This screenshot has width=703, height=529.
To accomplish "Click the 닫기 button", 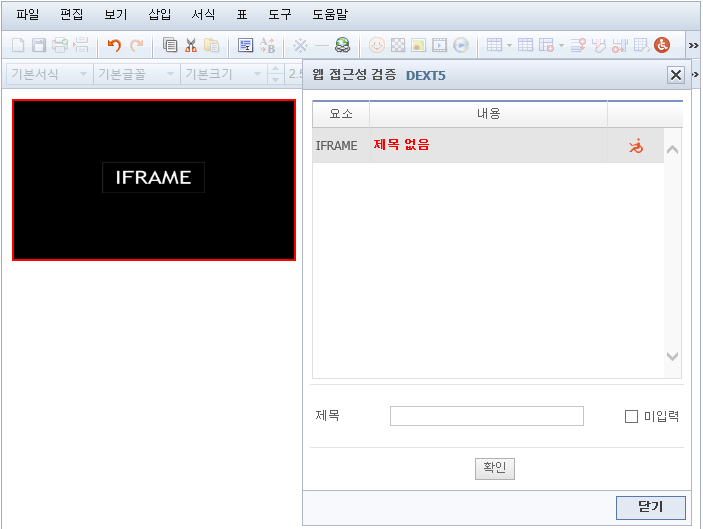I will tap(651, 507).
